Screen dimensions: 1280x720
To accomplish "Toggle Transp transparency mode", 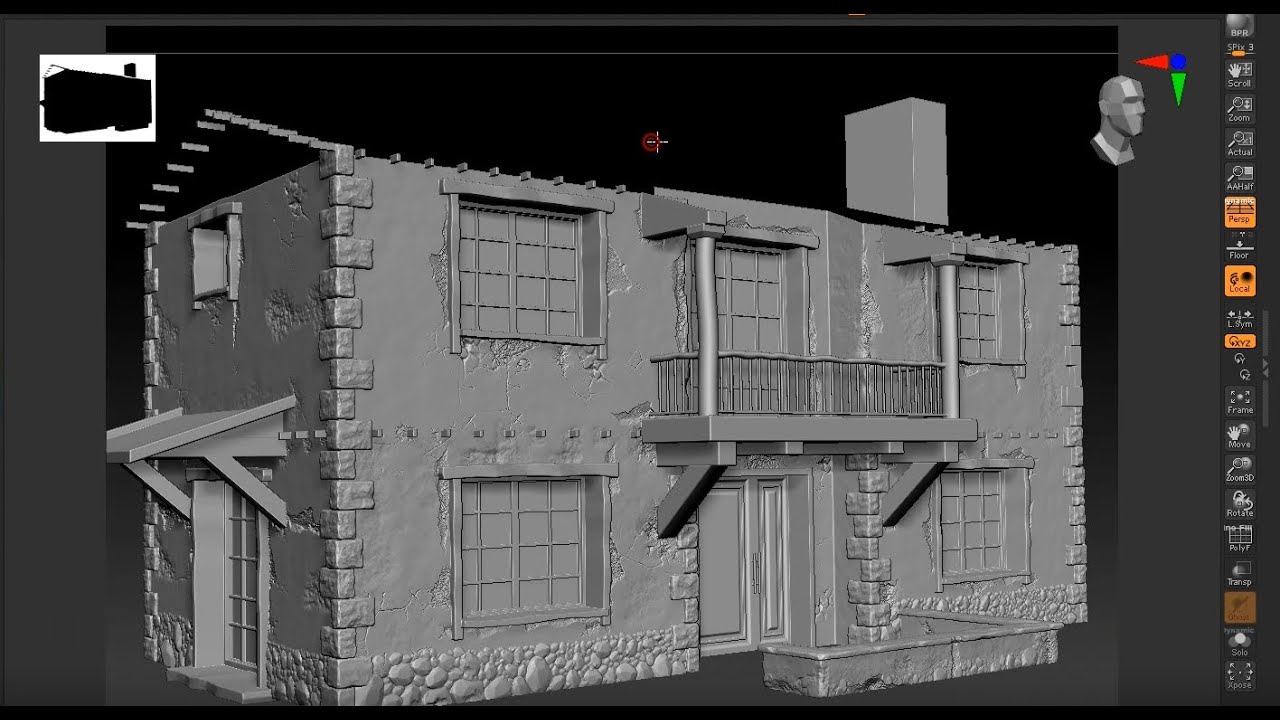I will (1240, 573).
